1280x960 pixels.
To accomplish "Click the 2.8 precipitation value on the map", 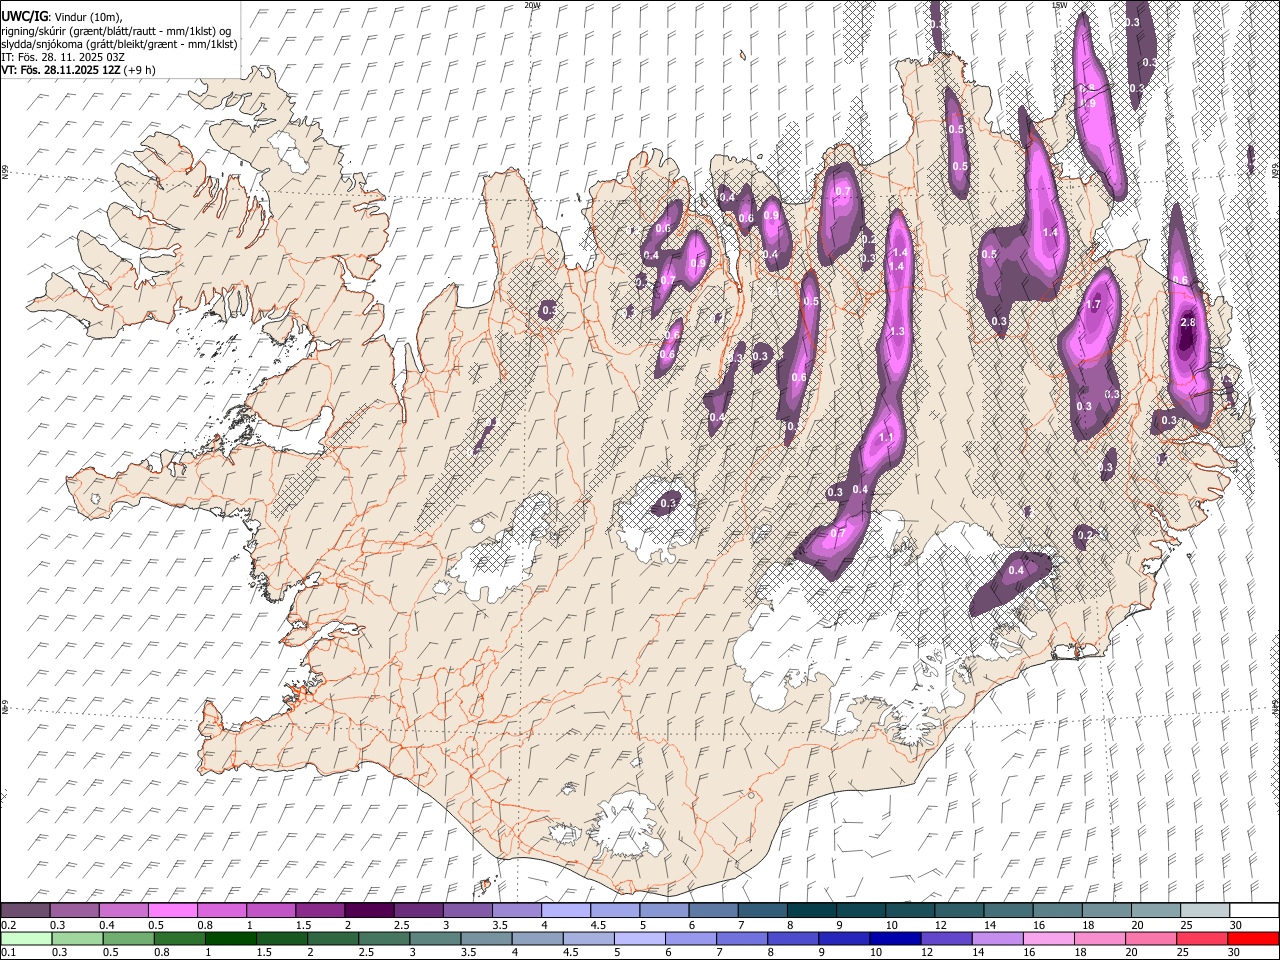I will [x=1188, y=323].
